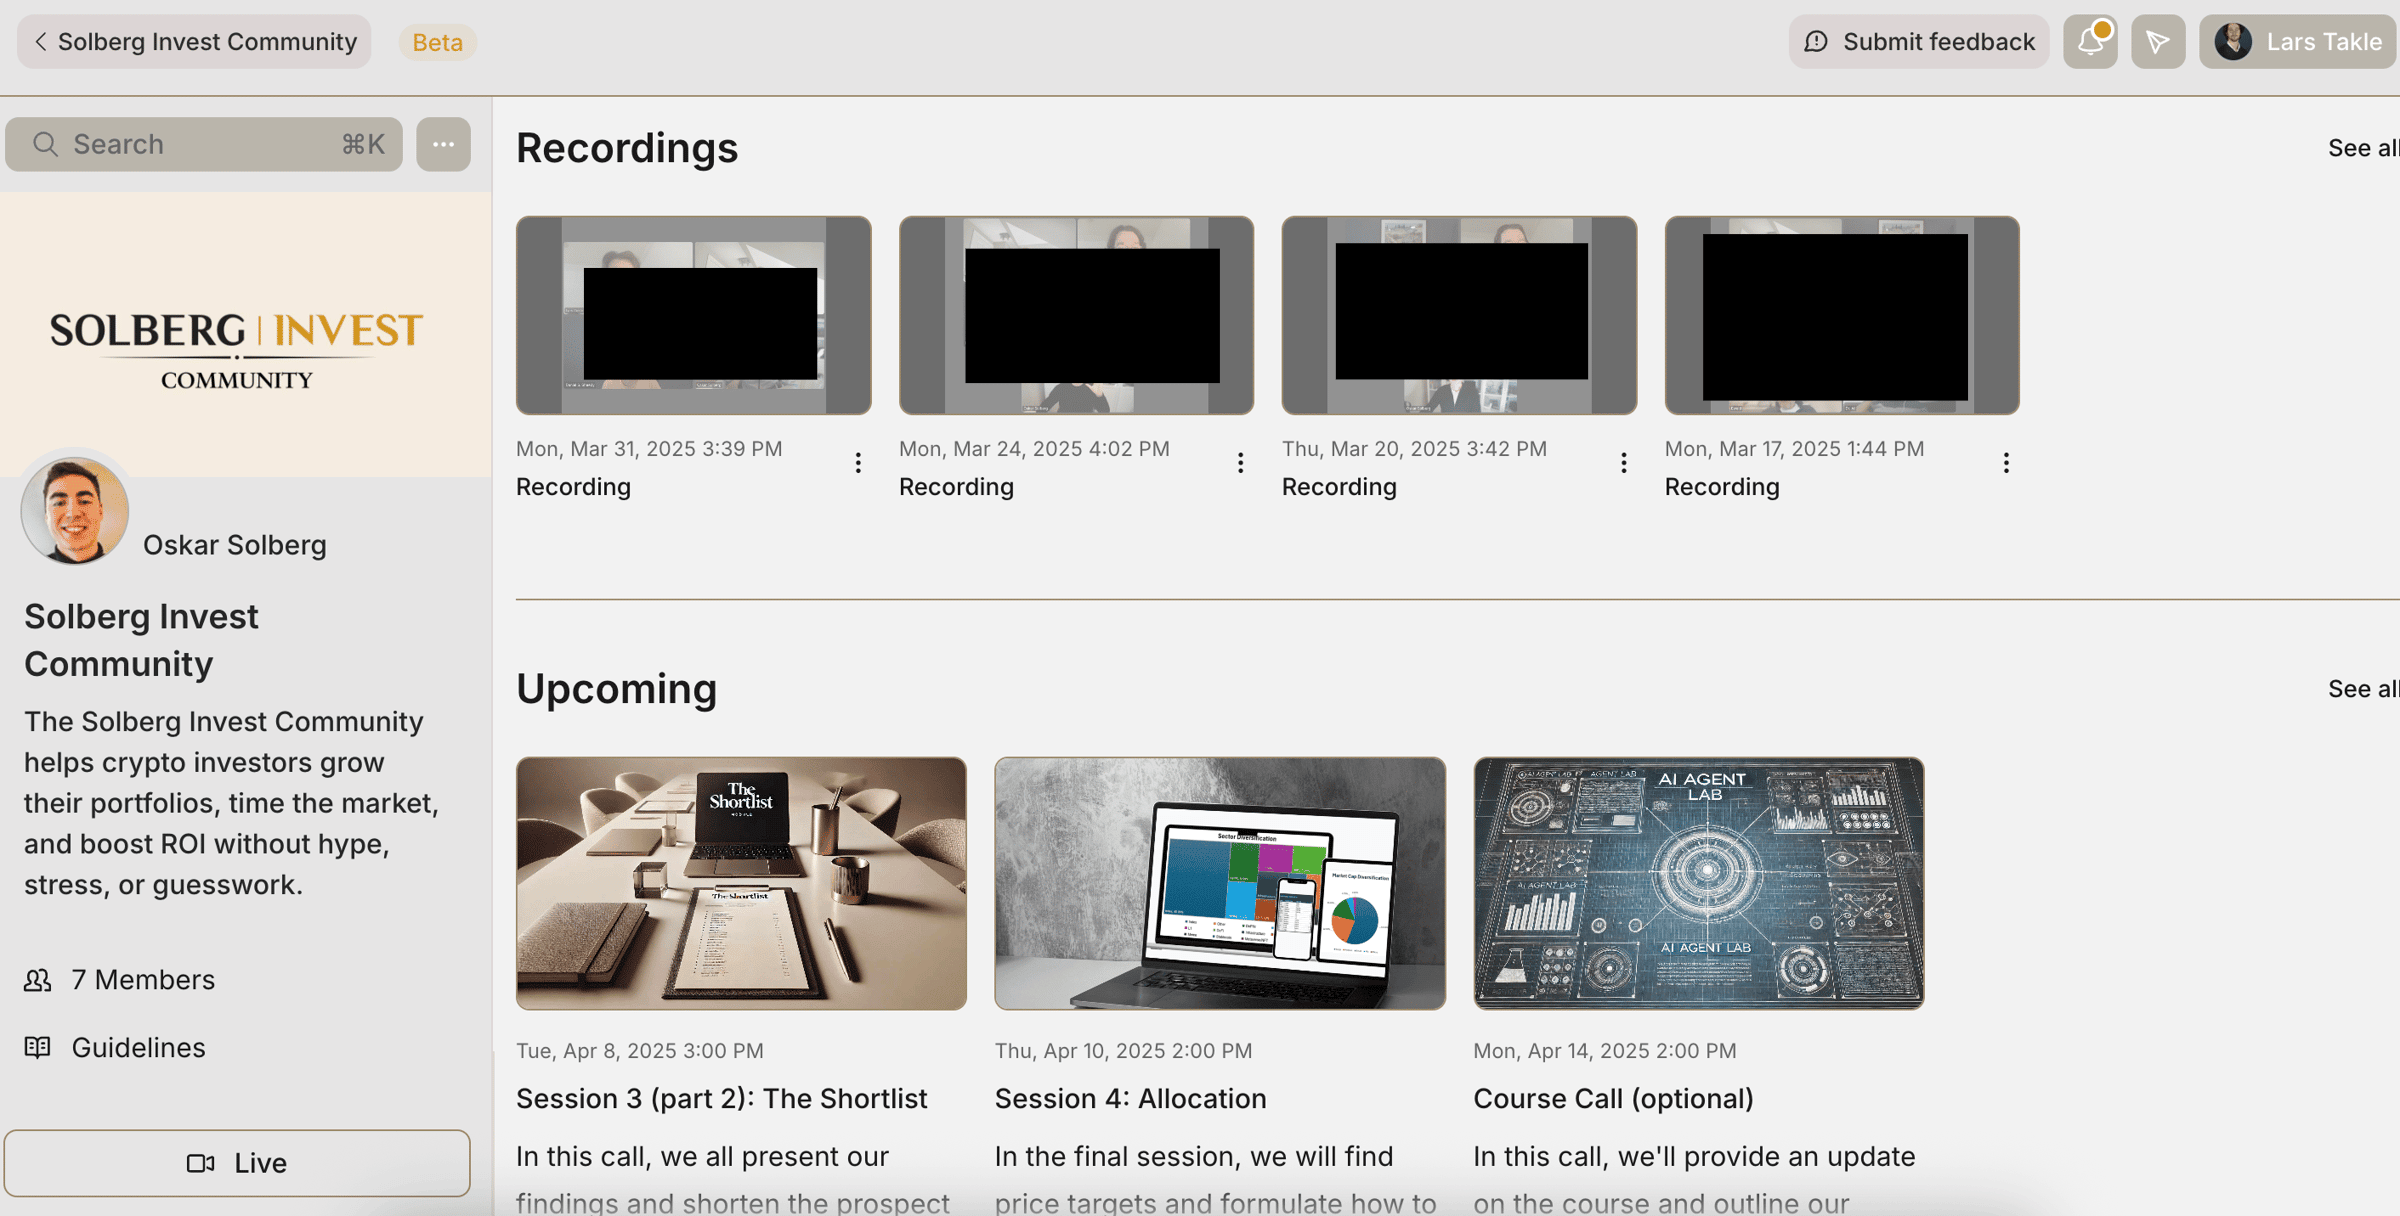Open Session 4: Allocation title

(1130, 1098)
